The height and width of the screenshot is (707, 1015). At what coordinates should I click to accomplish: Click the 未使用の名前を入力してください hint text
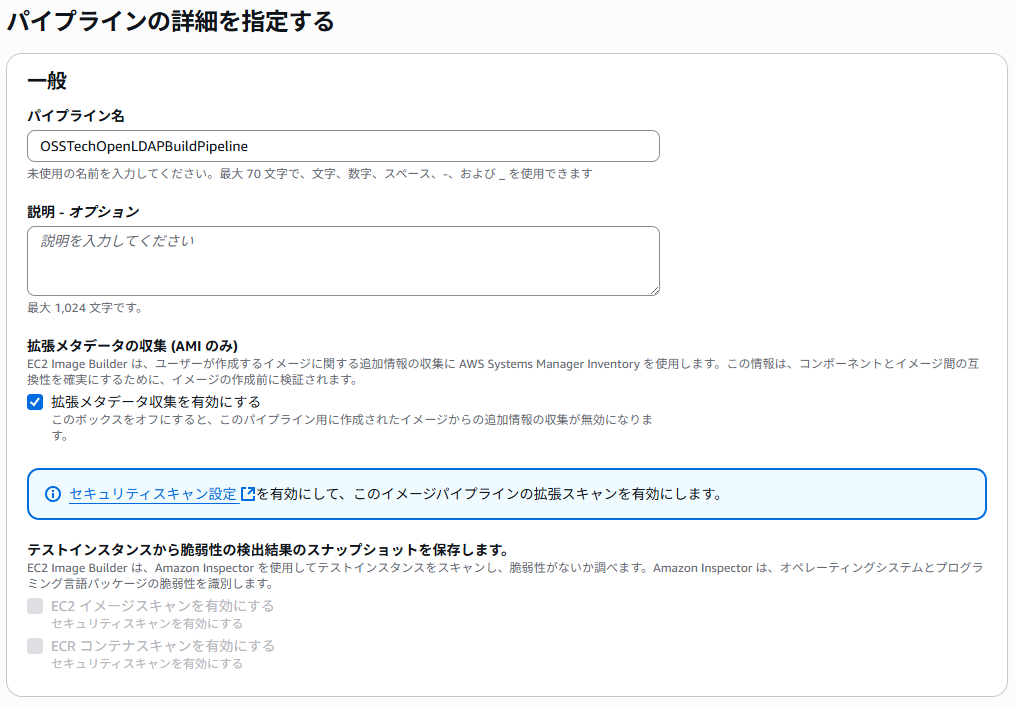[310, 174]
